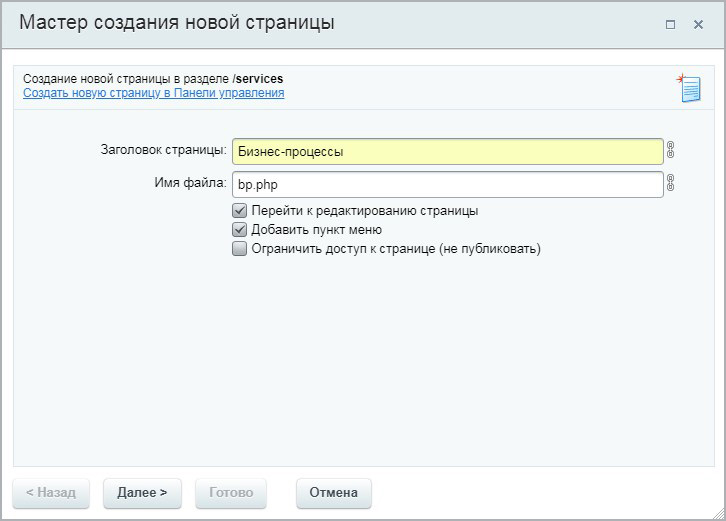Screen dimensions: 726x521
Task: Click the chain icon beside file name field
Action: click(x=671, y=184)
